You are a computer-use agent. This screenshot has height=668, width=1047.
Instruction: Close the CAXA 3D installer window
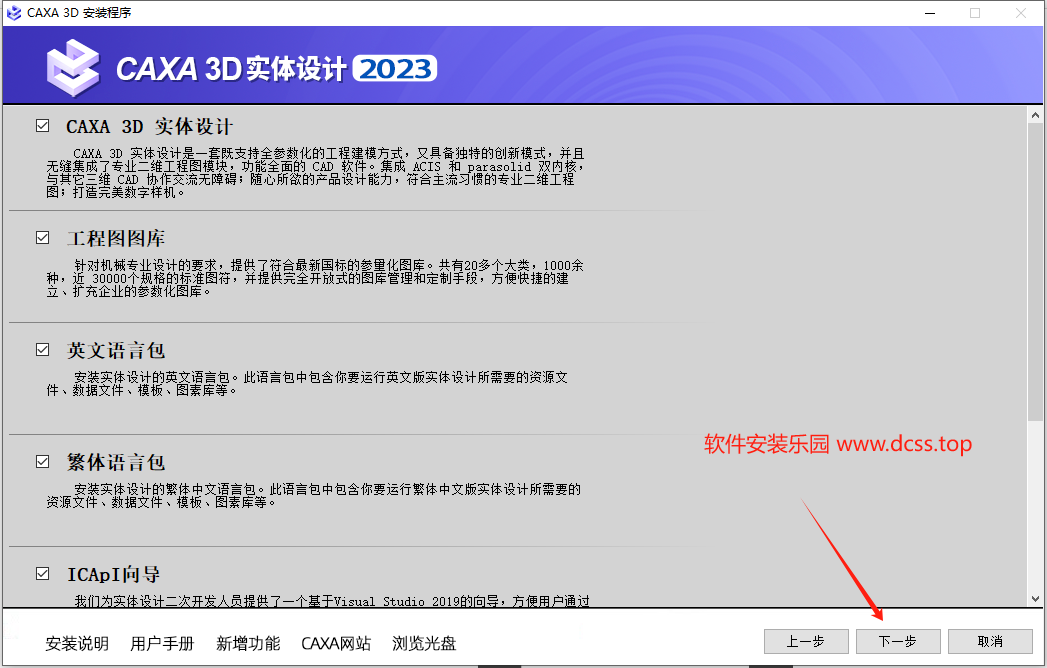point(1021,13)
